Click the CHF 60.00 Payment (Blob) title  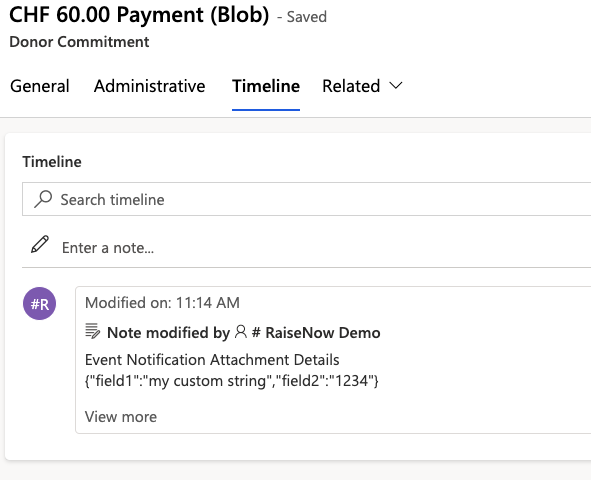point(139,15)
